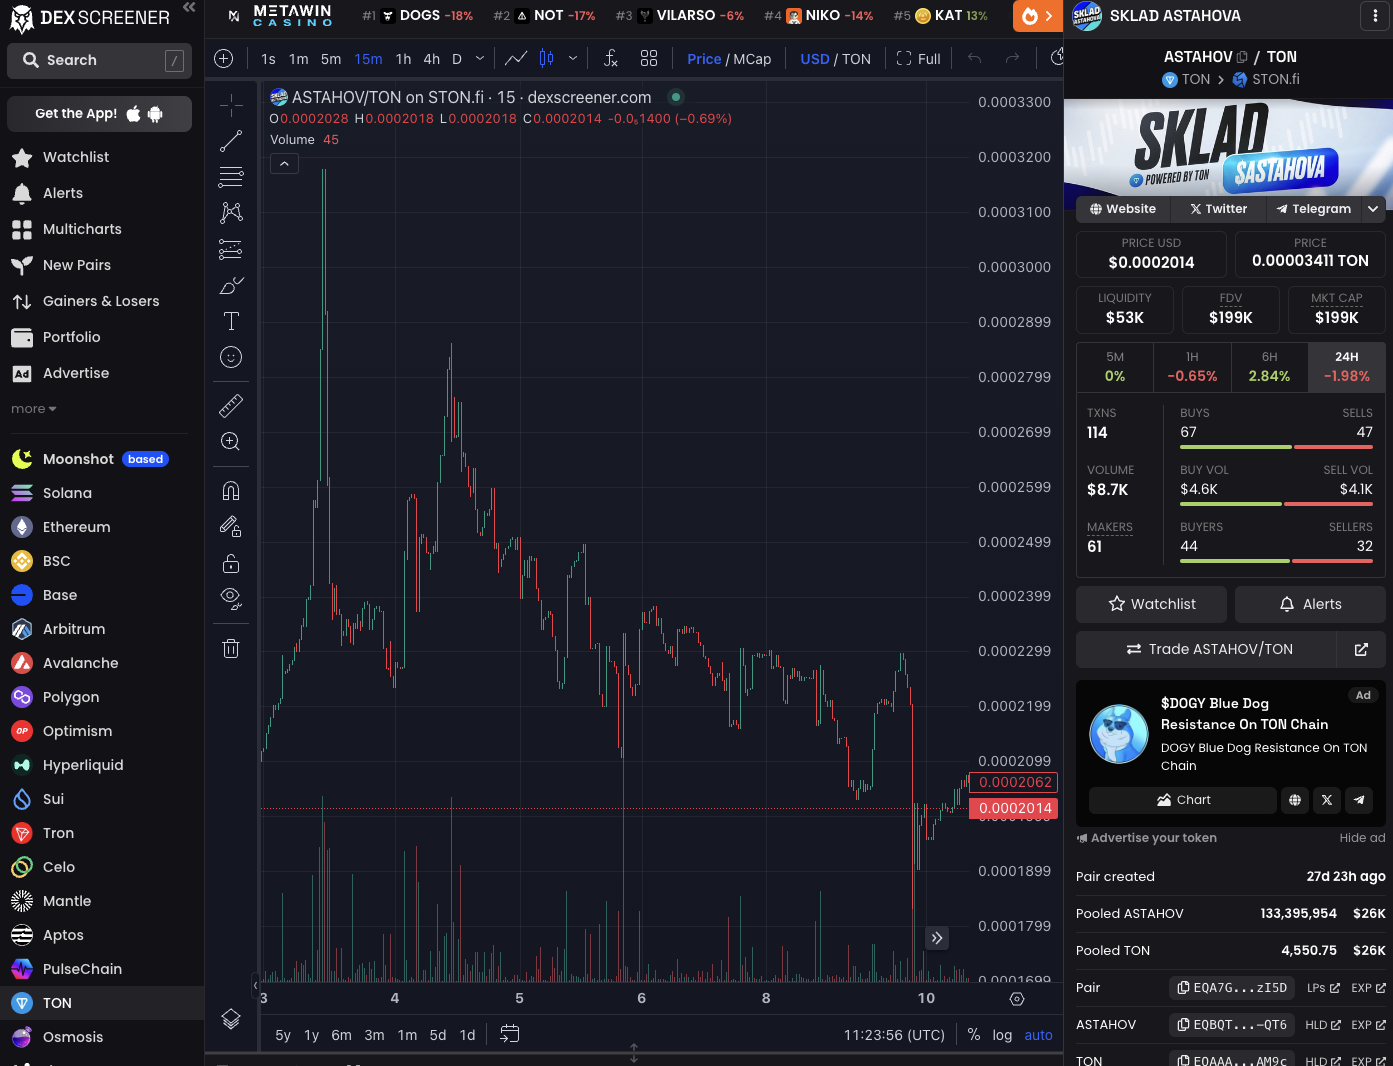
Task: Collapse the chart legend indicators
Action: tap(284, 164)
